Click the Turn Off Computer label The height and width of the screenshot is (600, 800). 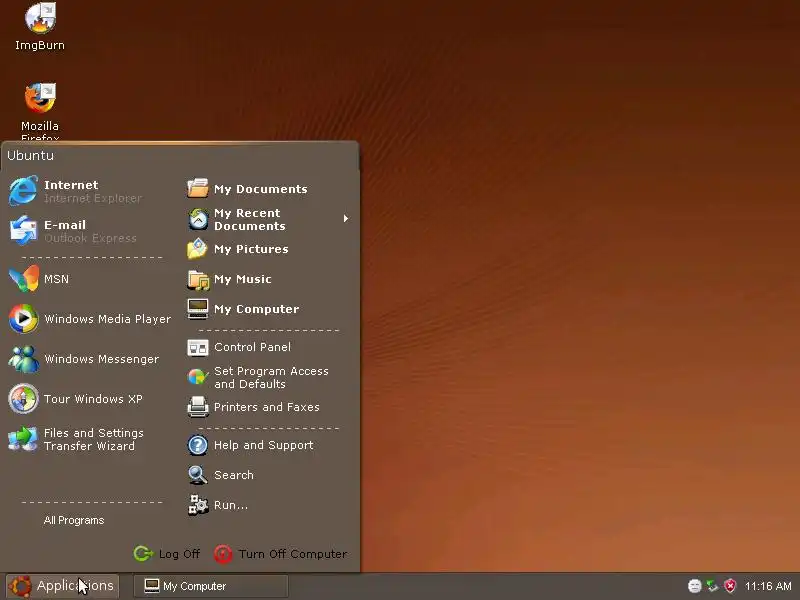tap(293, 554)
